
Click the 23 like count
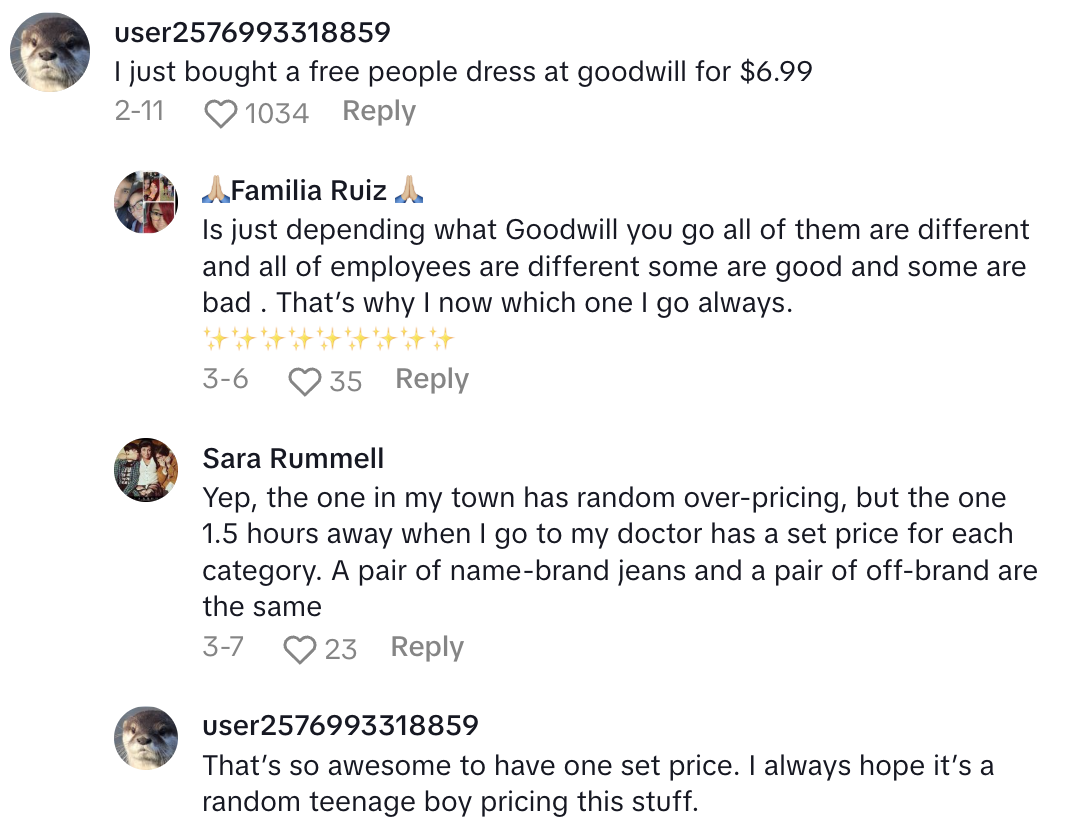point(341,650)
